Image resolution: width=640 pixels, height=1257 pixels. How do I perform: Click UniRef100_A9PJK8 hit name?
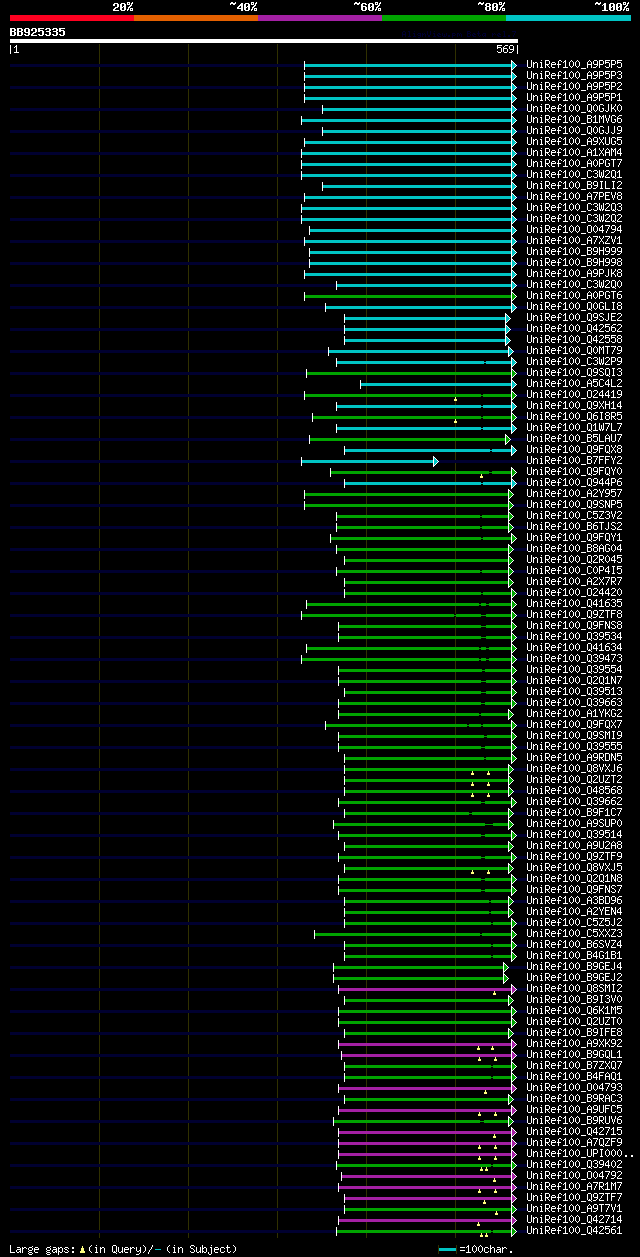click(573, 273)
